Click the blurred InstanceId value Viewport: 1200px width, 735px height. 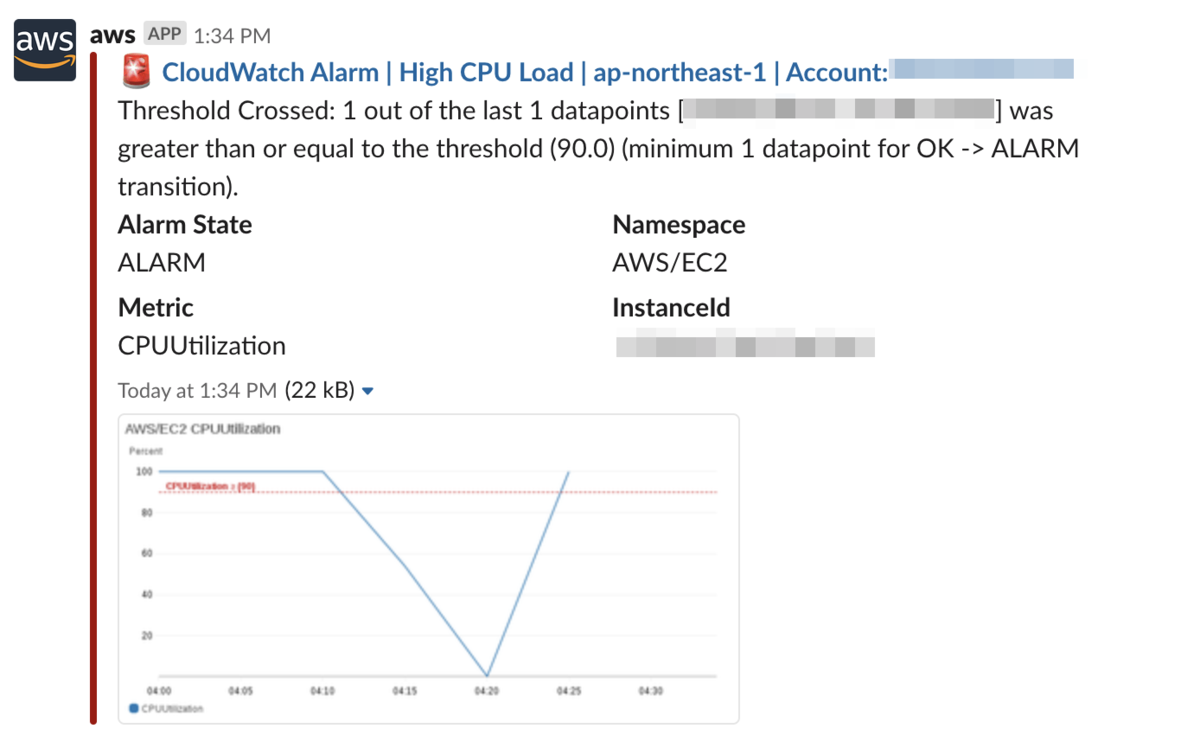click(x=745, y=347)
